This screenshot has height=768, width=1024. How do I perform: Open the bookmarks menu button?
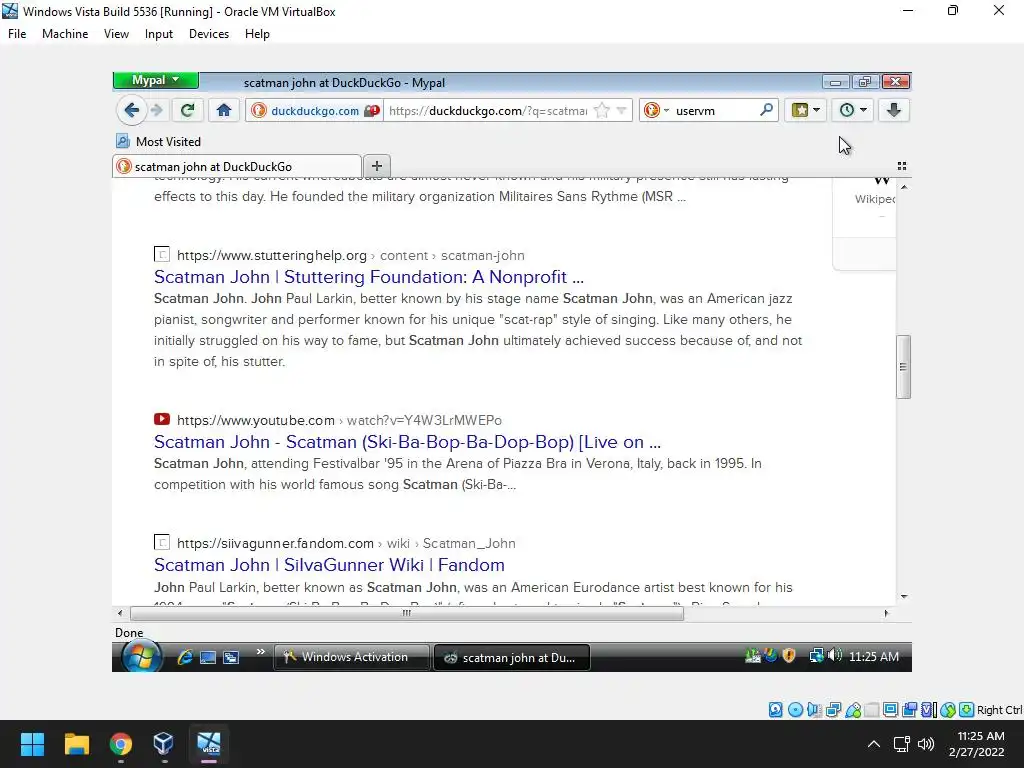[x=805, y=110]
